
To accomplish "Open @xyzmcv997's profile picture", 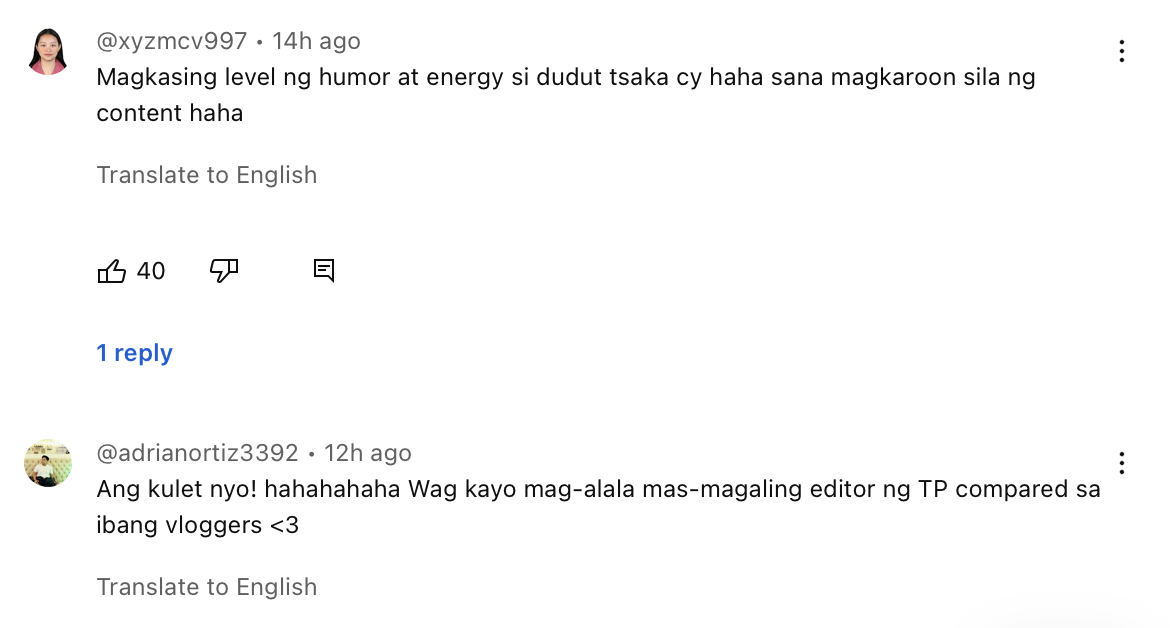I will (x=48, y=51).
